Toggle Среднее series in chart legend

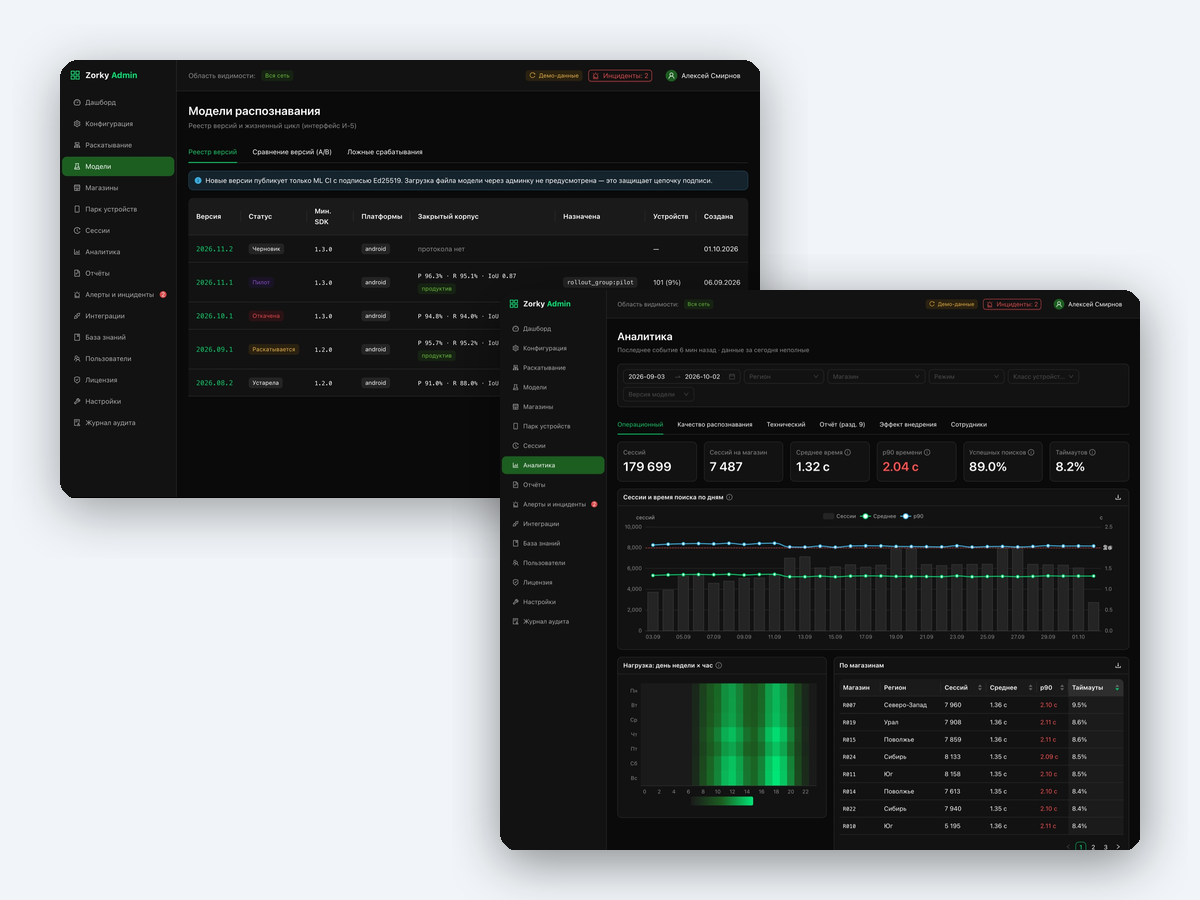pyautogui.click(x=878, y=516)
